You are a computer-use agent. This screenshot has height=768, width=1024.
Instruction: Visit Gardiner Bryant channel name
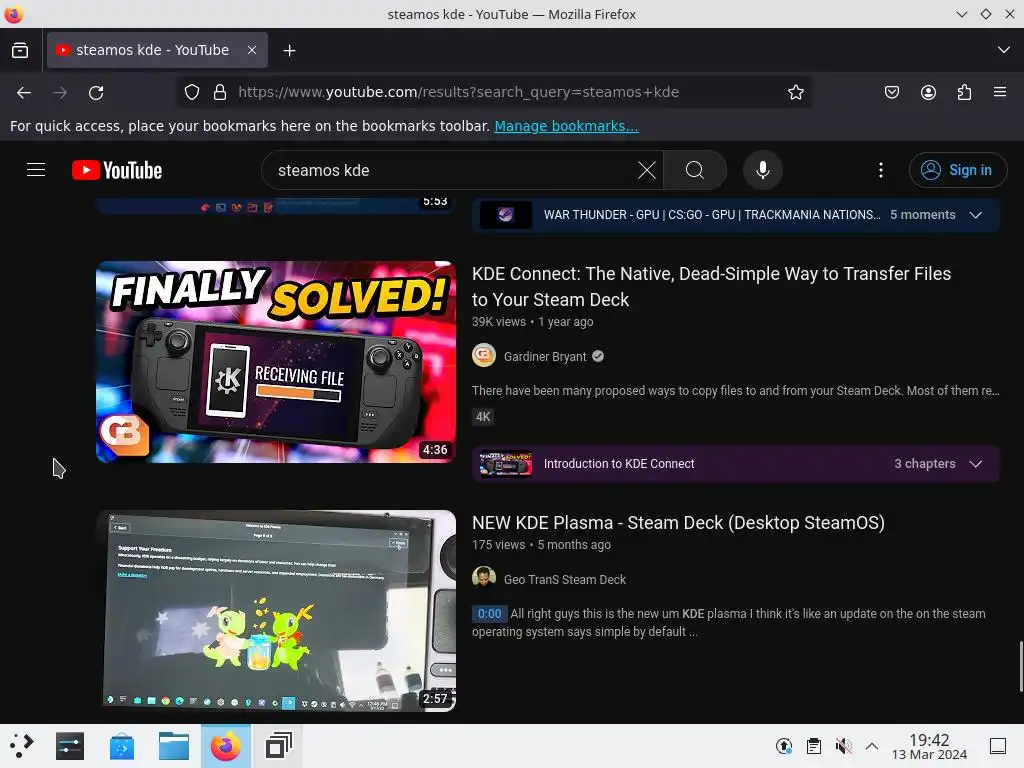[x=545, y=357]
